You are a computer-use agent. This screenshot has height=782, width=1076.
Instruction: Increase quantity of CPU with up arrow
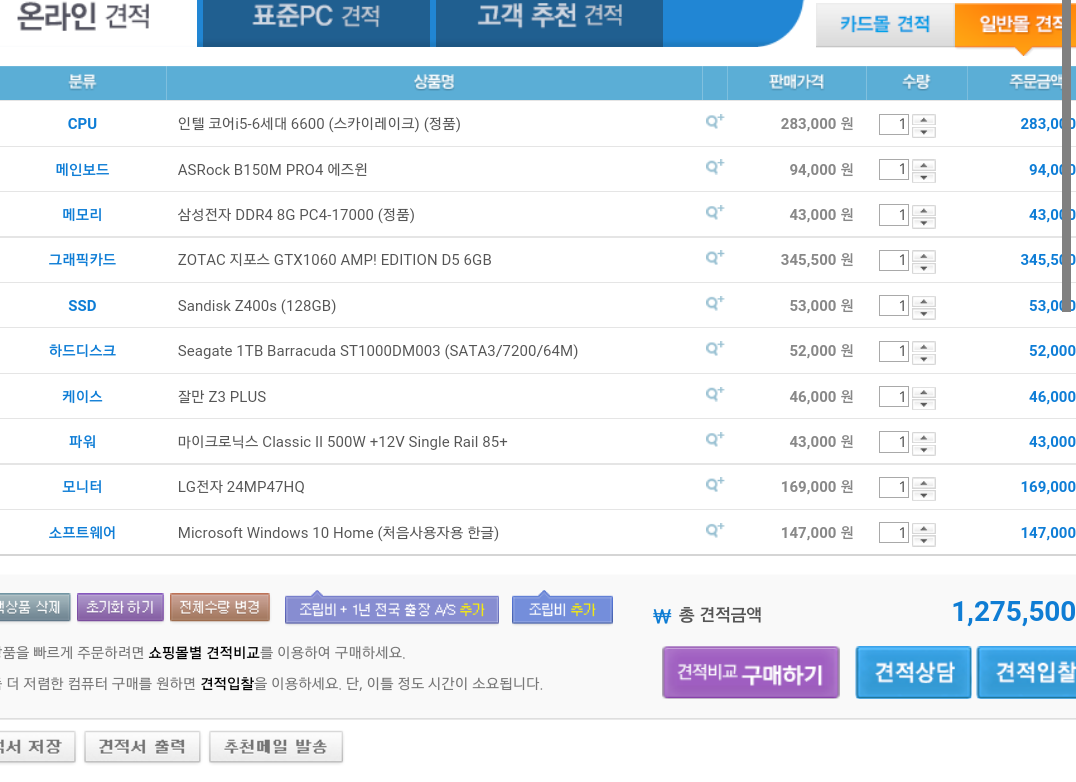[x=924, y=119]
